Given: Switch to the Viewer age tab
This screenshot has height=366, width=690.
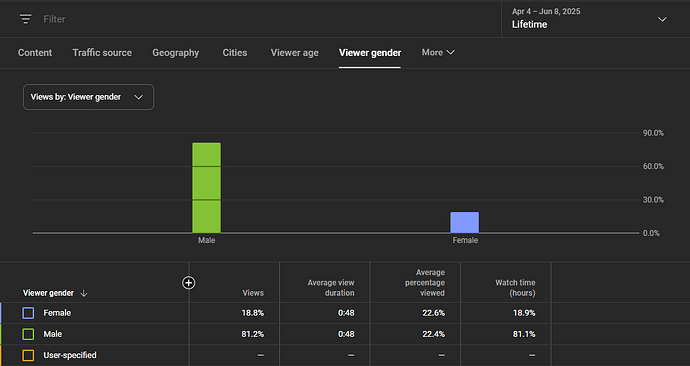Looking at the screenshot, I should [x=294, y=53].
